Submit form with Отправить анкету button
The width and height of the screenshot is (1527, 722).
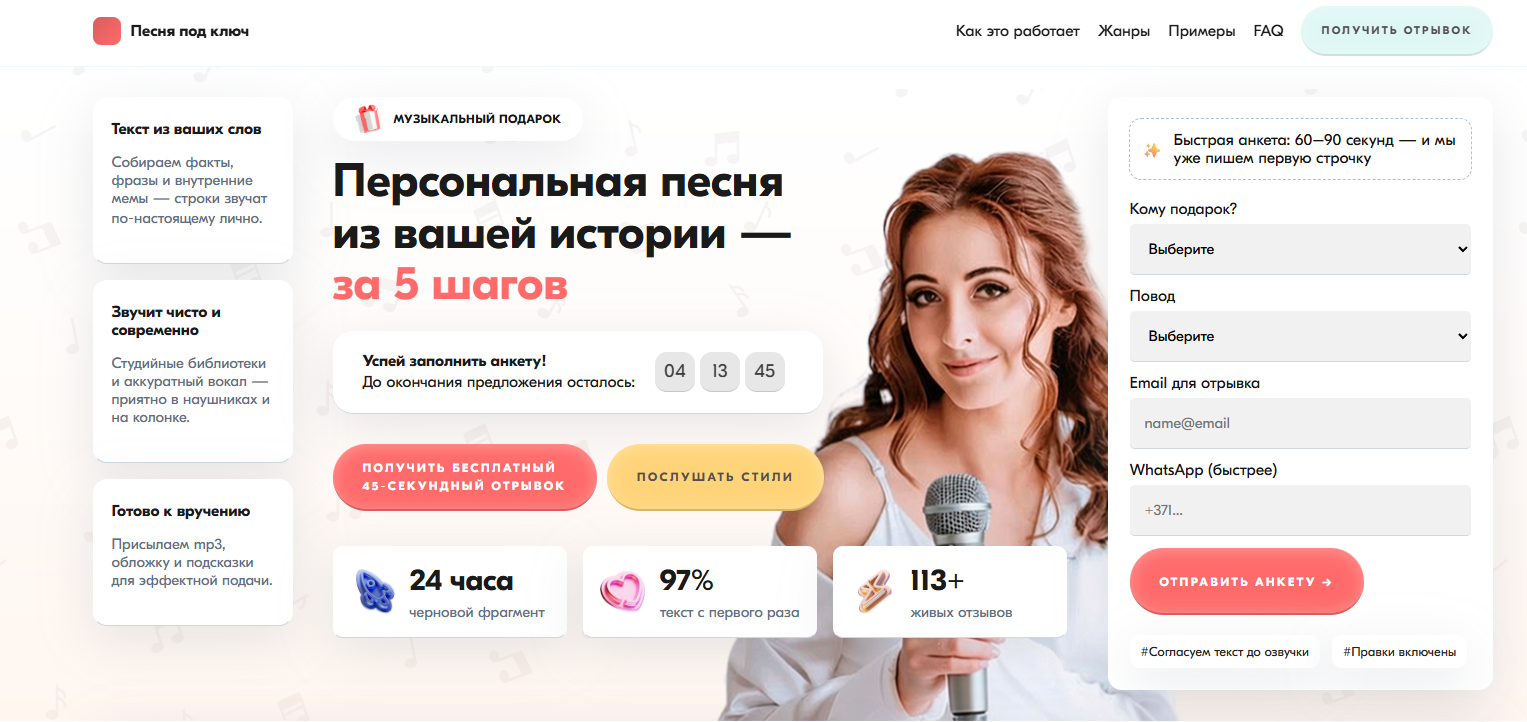(1246, 581)
